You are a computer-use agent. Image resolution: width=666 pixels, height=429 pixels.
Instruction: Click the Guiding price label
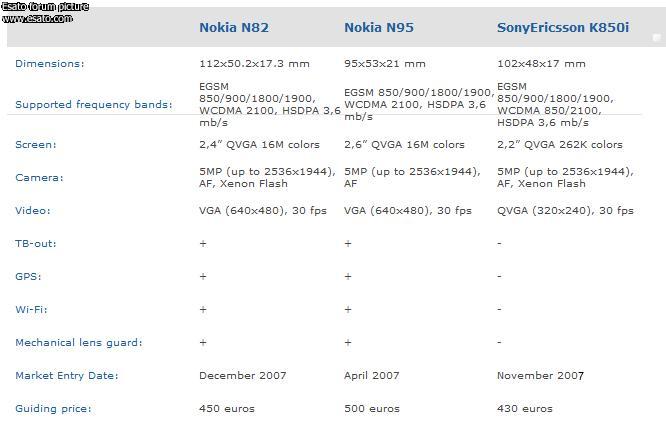click(53, 409)
